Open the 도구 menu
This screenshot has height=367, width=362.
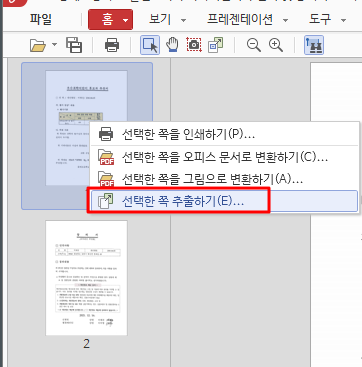(x=320, y=19)
